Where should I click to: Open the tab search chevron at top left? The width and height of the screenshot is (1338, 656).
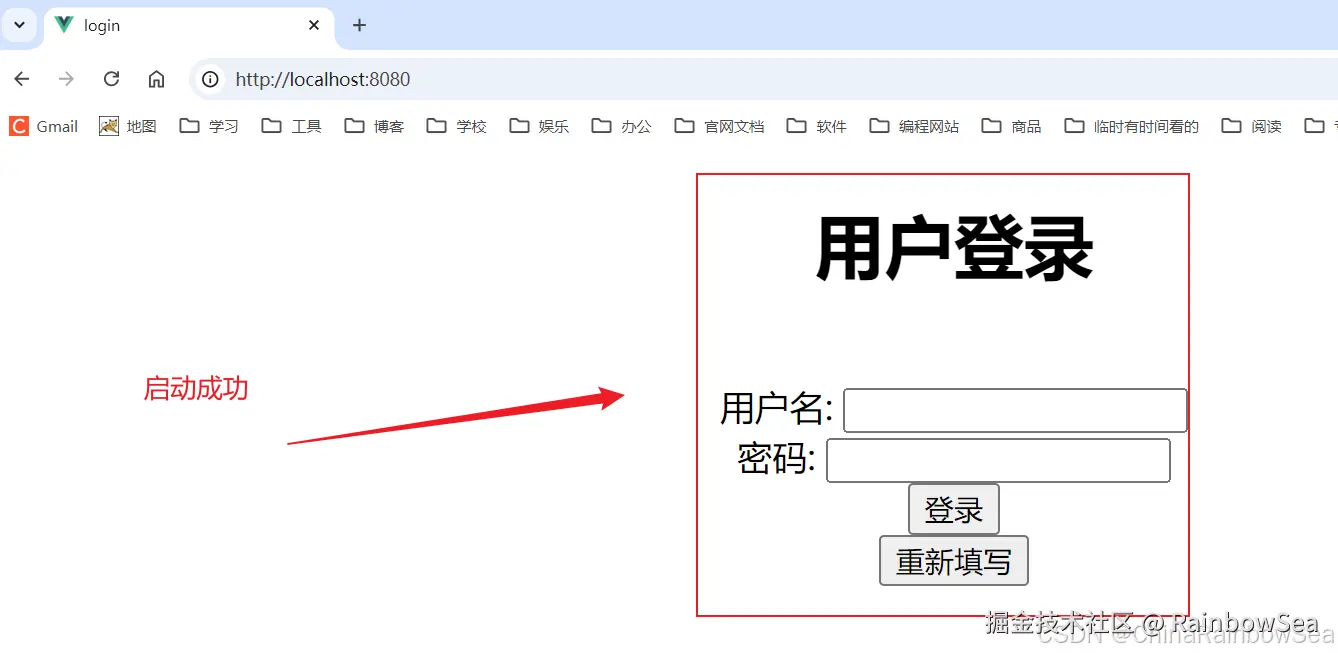20,25
